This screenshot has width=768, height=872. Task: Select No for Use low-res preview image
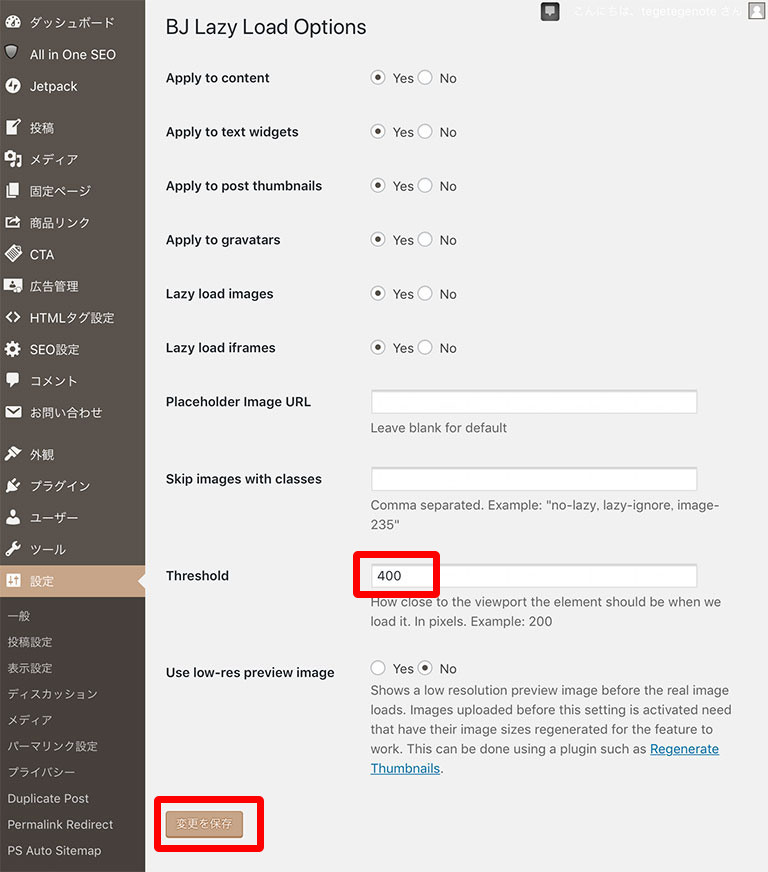click(425, 667)
